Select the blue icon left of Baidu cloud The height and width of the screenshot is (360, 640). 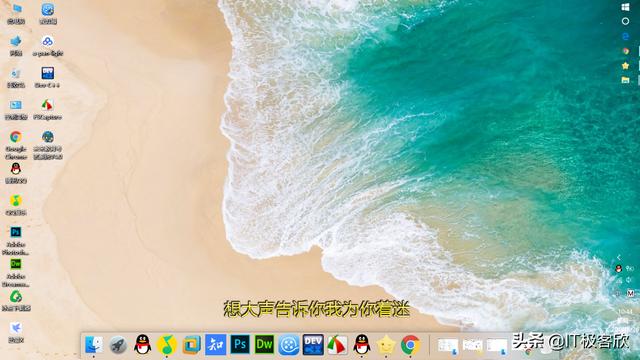click(x=16, y=45)
